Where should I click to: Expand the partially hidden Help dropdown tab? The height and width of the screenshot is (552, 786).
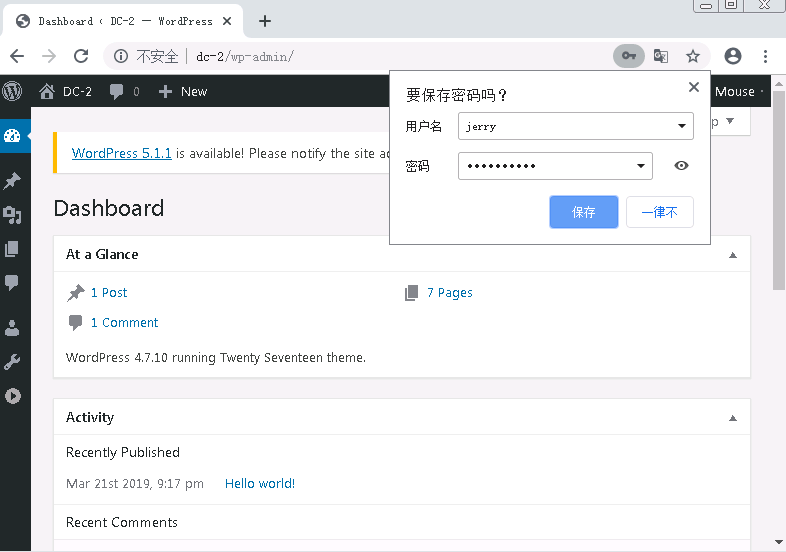pos(730,121)
